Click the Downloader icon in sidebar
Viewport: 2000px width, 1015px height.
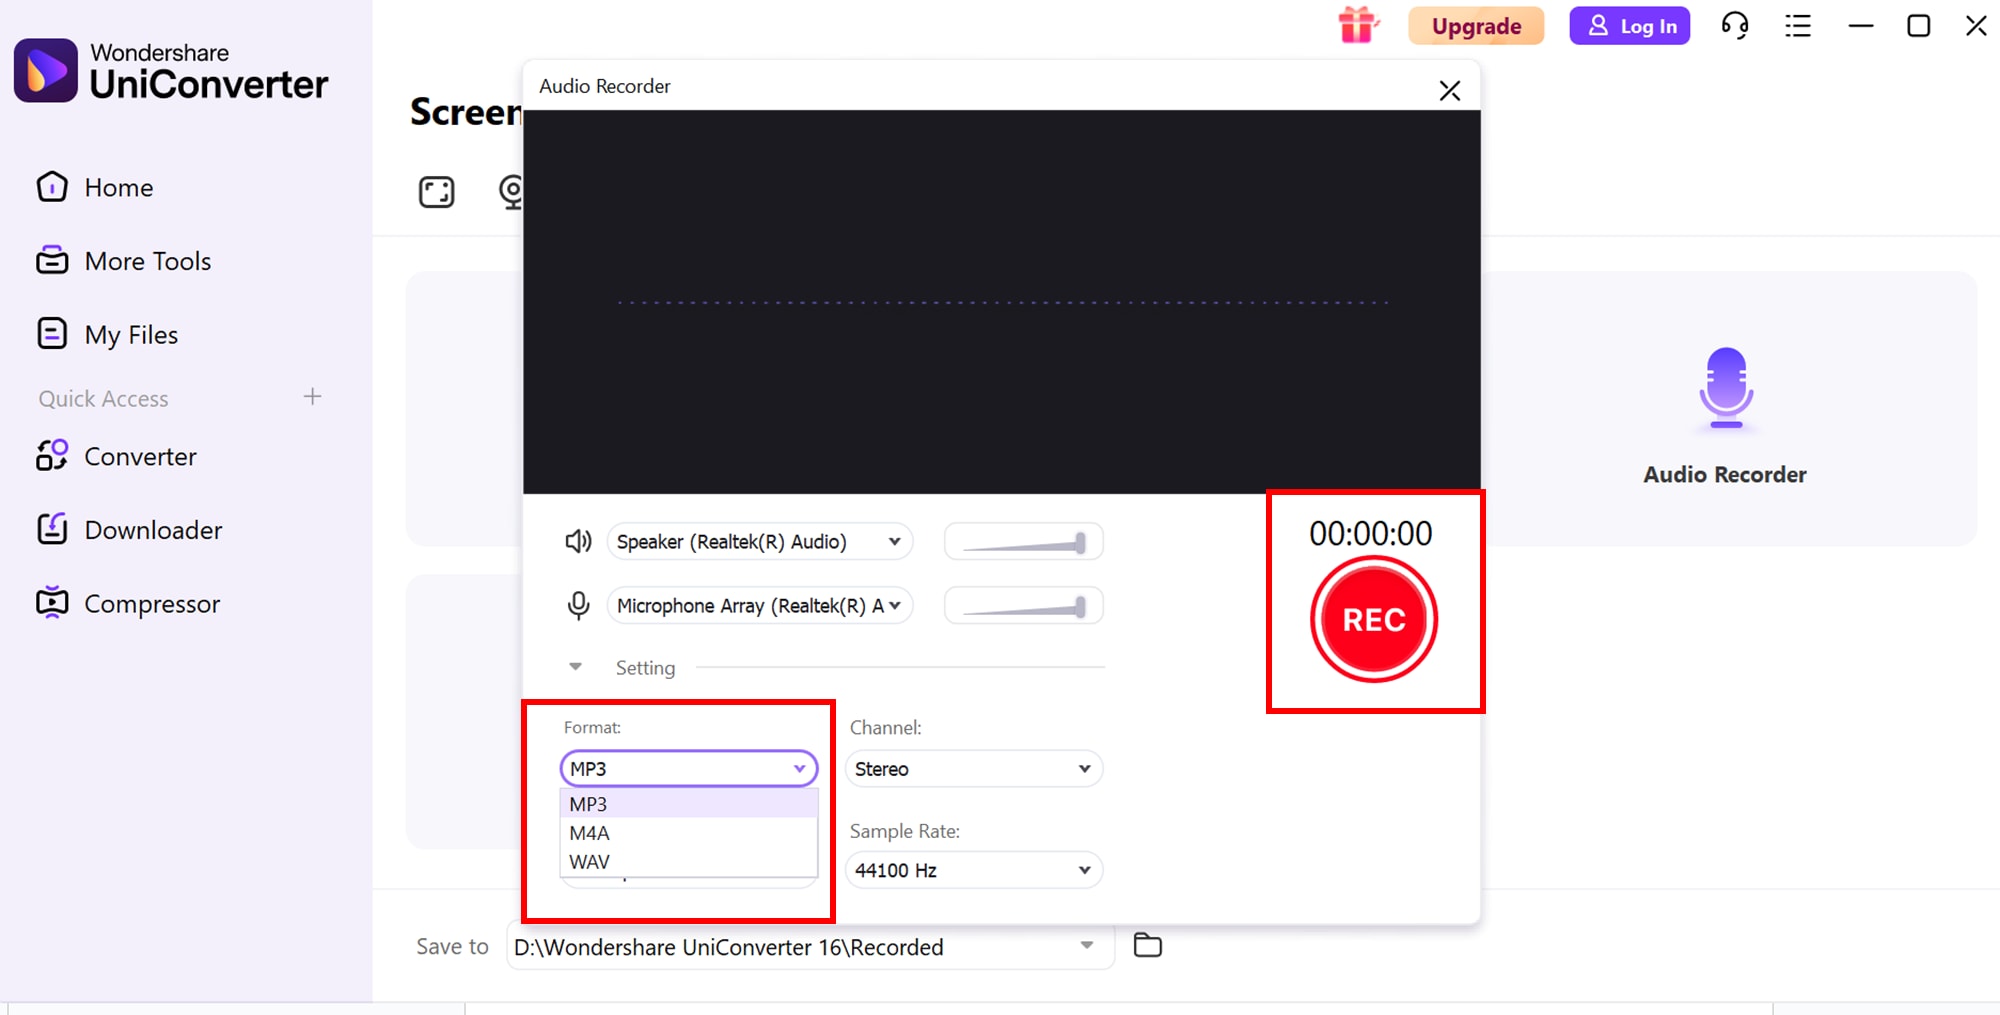pyautogui.click(x=52, y=528)
